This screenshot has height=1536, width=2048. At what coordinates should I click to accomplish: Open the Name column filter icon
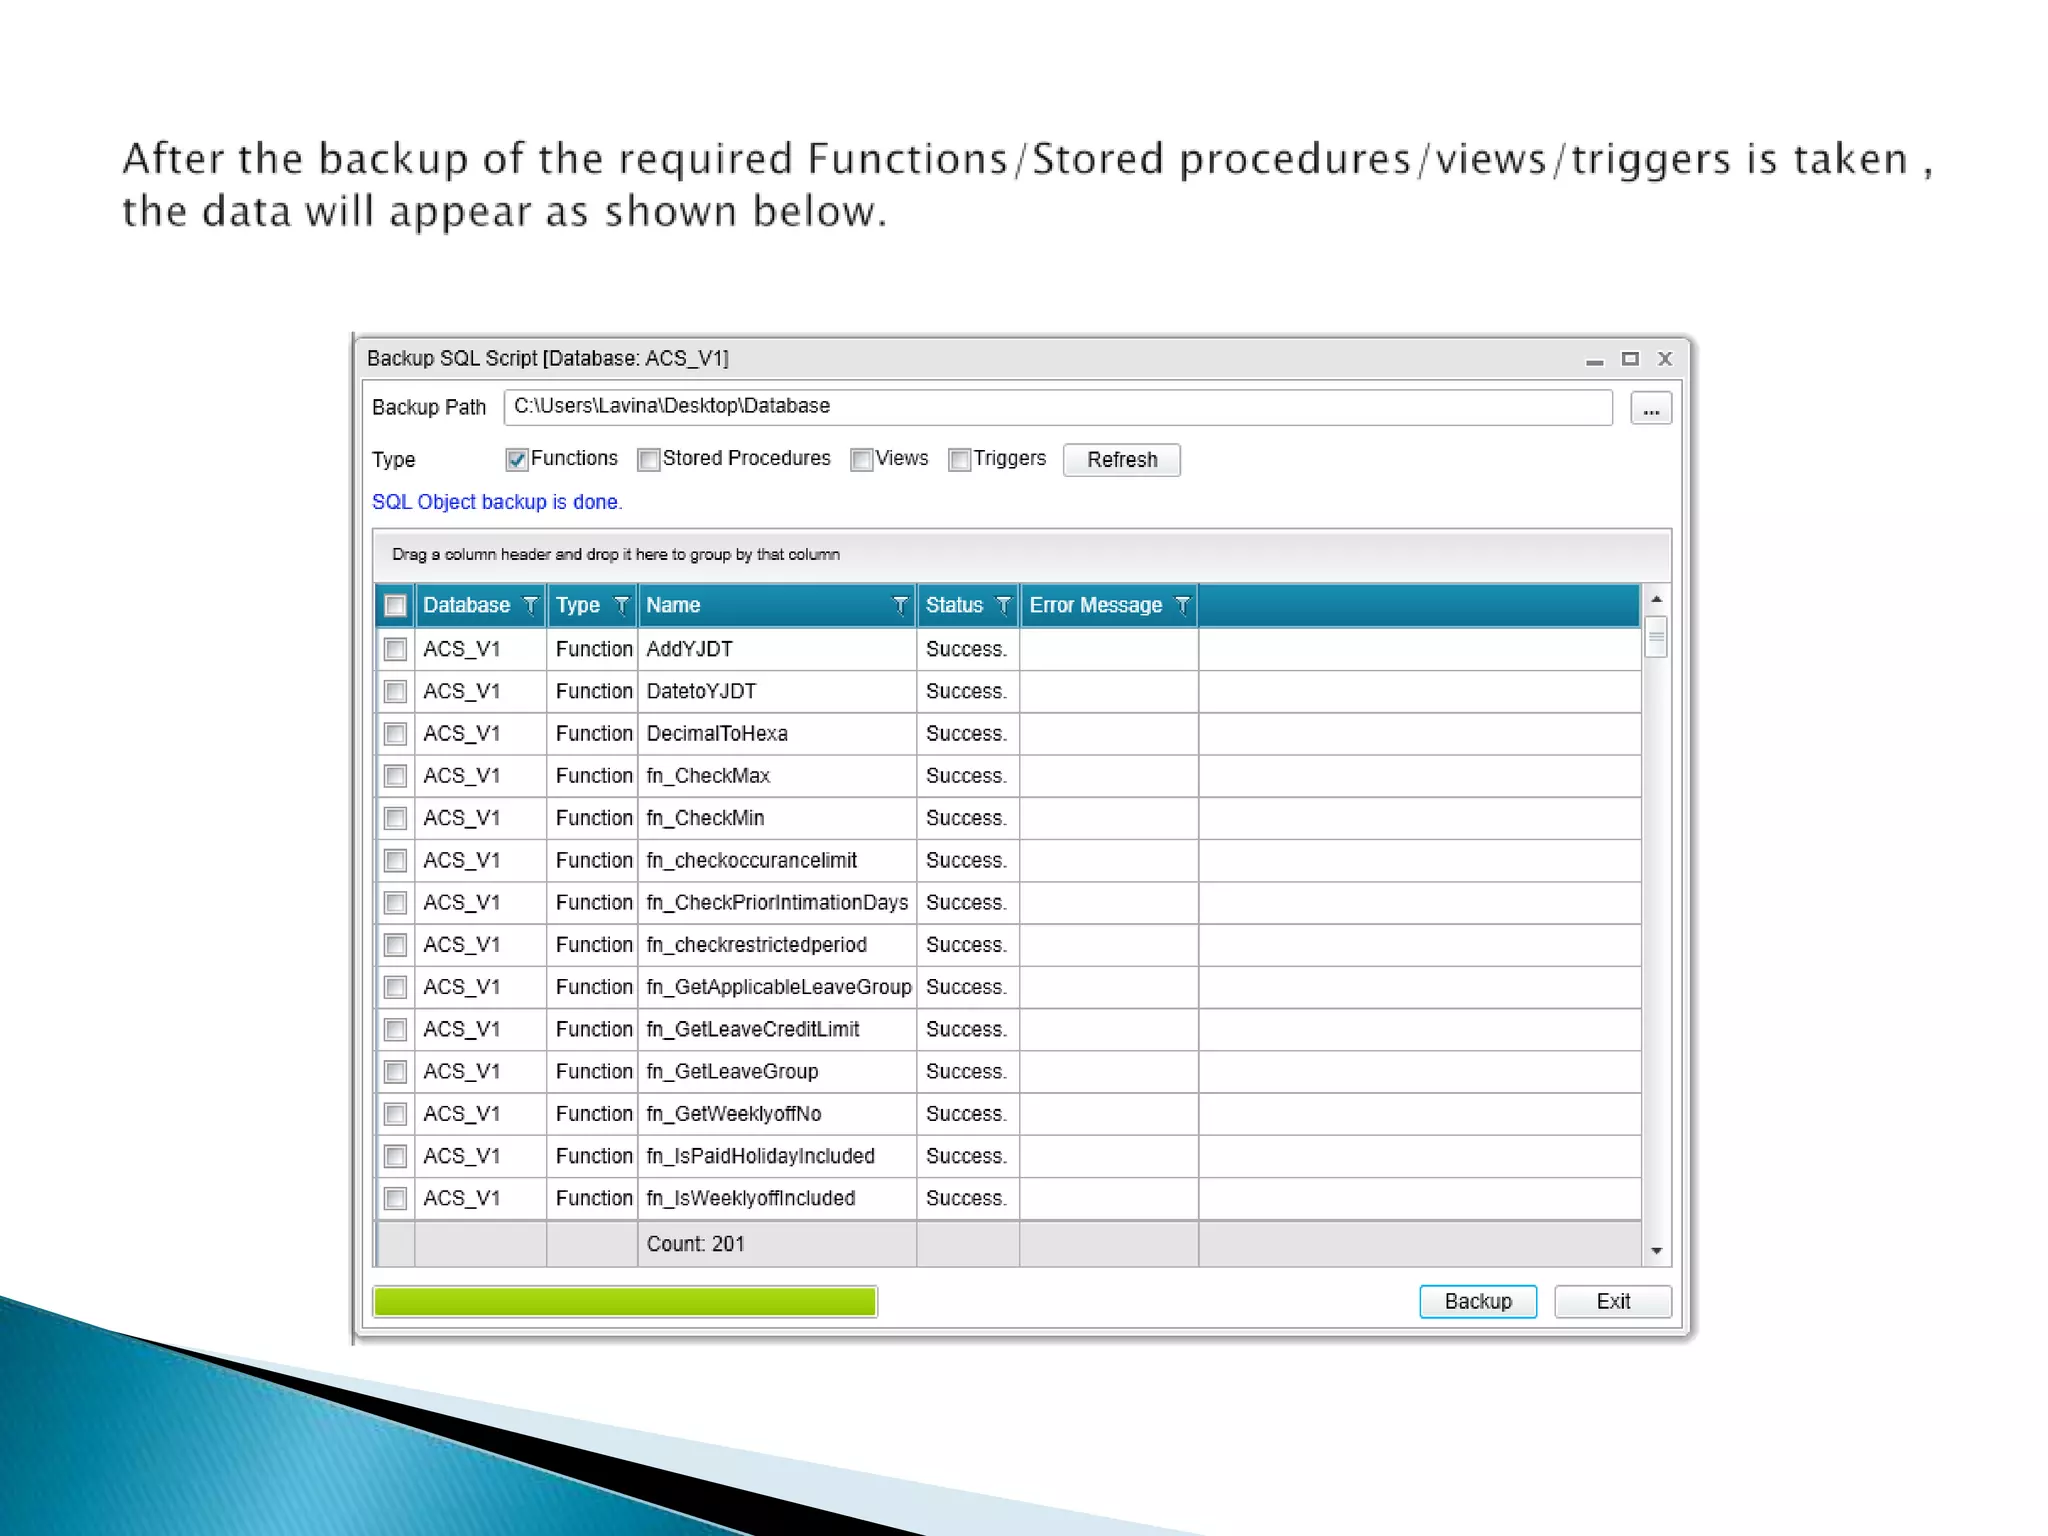(x=899, y=605)
